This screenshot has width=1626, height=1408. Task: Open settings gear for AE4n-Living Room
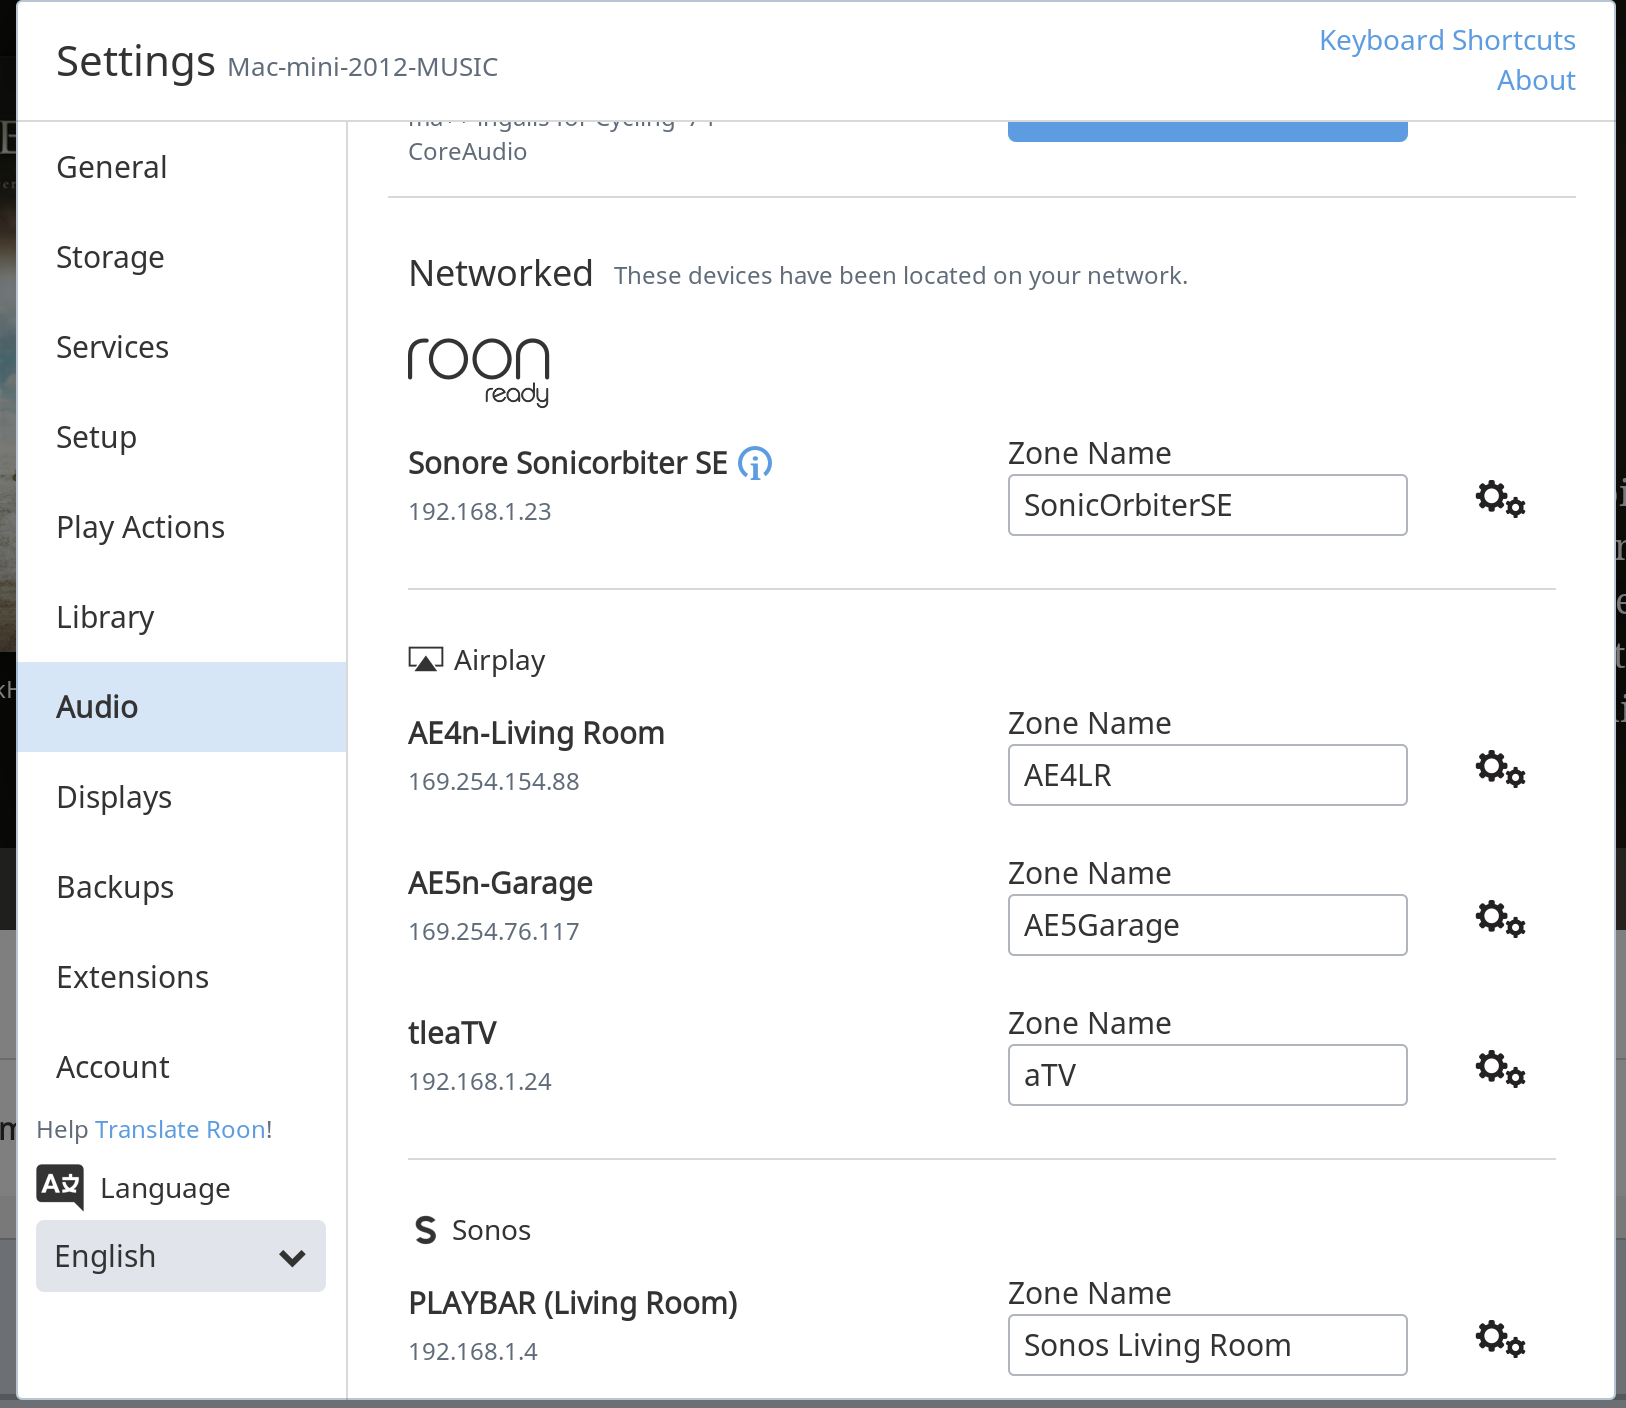(x=1500, y=769)
